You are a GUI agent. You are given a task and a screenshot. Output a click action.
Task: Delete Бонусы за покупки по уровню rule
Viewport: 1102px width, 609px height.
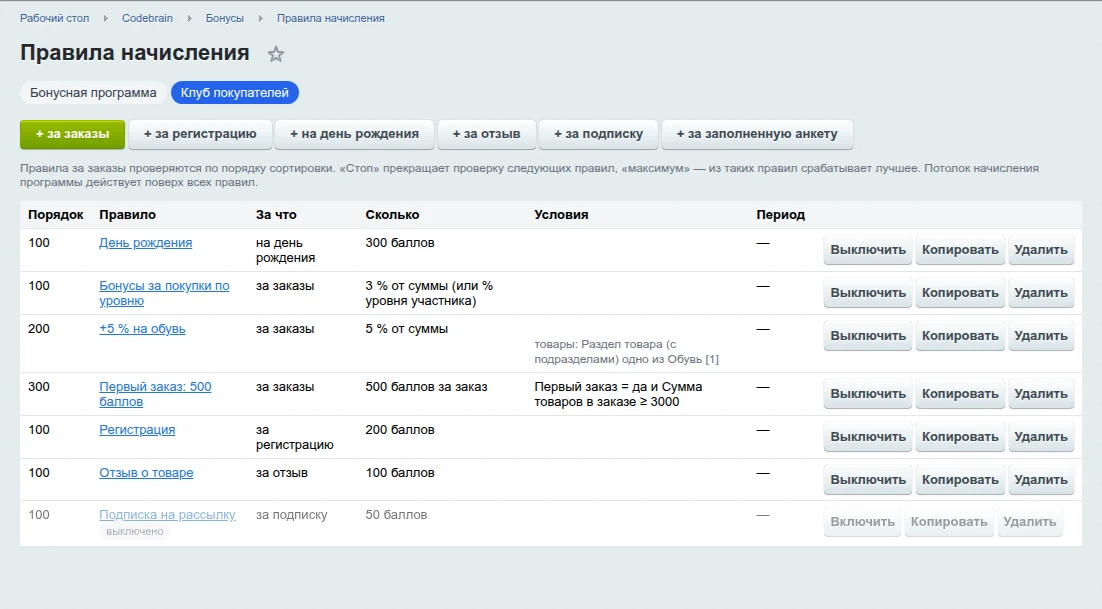coord(1041,293)
